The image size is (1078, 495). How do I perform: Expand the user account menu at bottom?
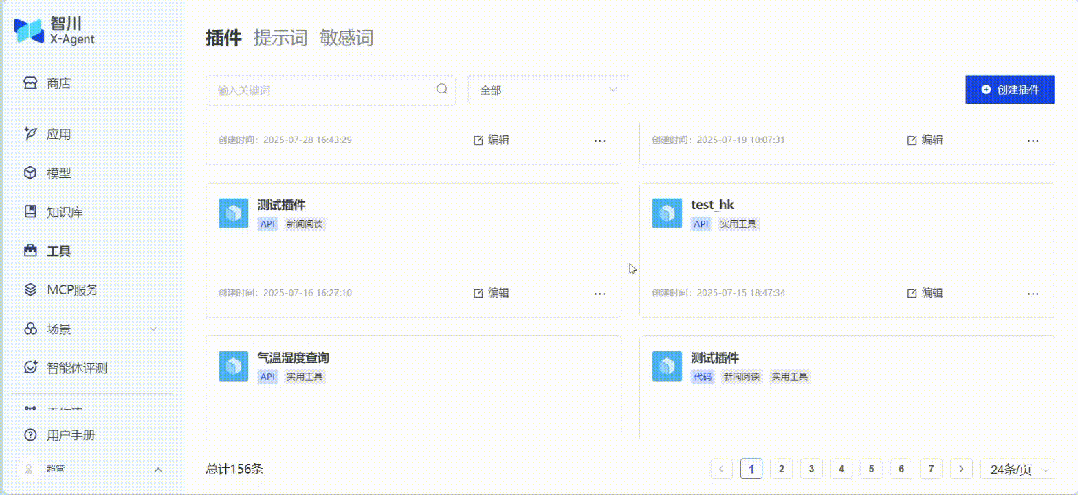tap(157, 469)
